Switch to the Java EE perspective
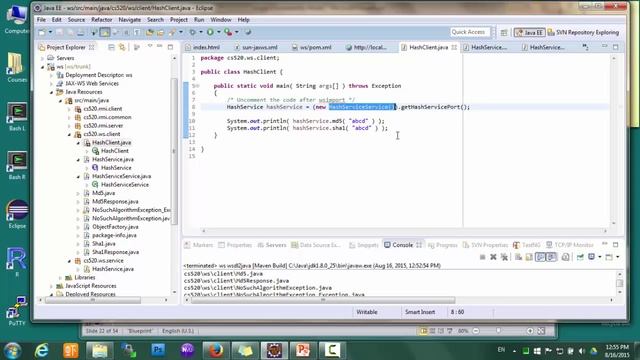 tap(529, 32)
